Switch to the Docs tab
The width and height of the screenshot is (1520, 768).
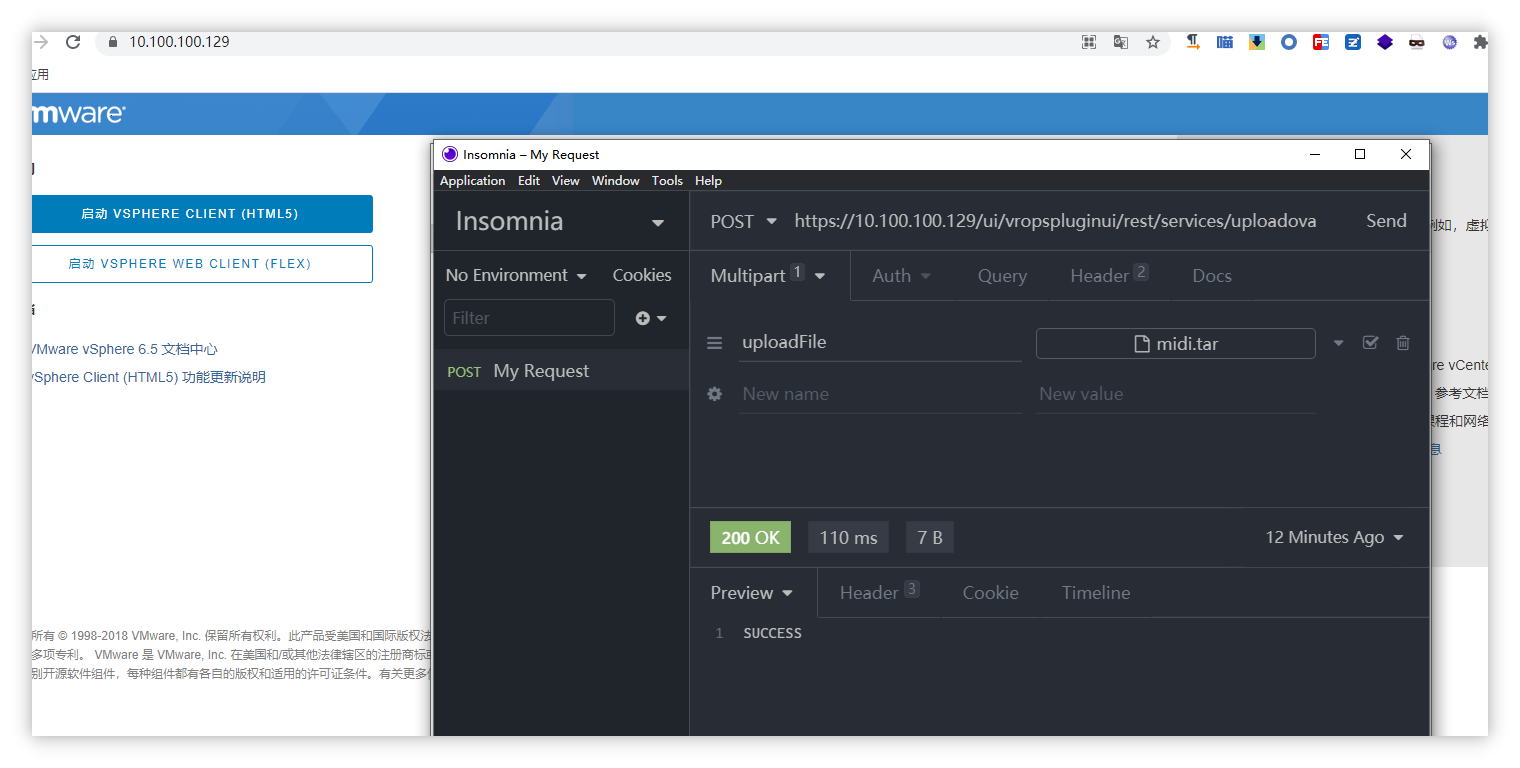coord(1212,276)
